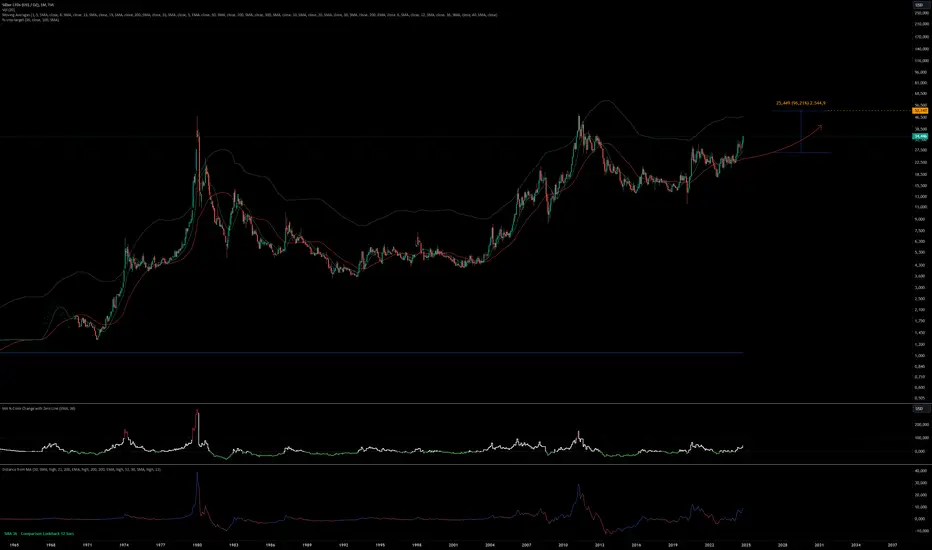The image size is (932, 550).
Task: Open the USD selector on the % Change pane
Action: (919, 408)
